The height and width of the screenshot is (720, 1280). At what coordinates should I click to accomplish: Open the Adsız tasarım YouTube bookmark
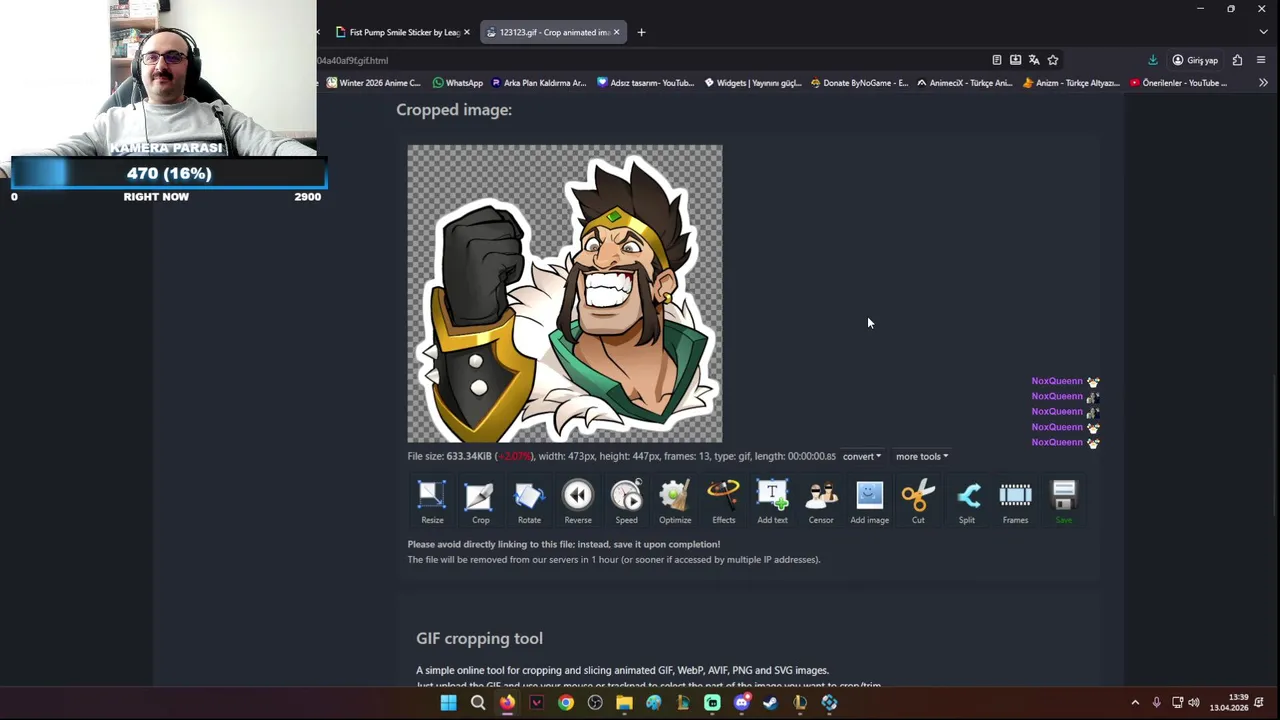pos(645,83)
